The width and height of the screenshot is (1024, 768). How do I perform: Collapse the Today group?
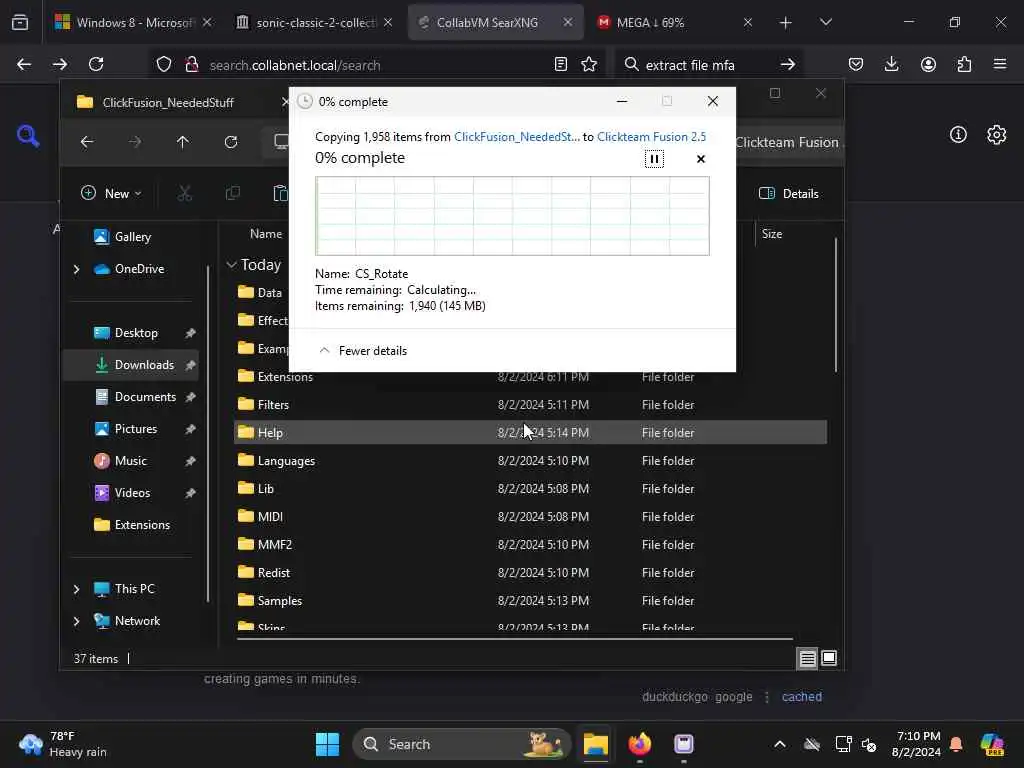click(x=231, y=264)
